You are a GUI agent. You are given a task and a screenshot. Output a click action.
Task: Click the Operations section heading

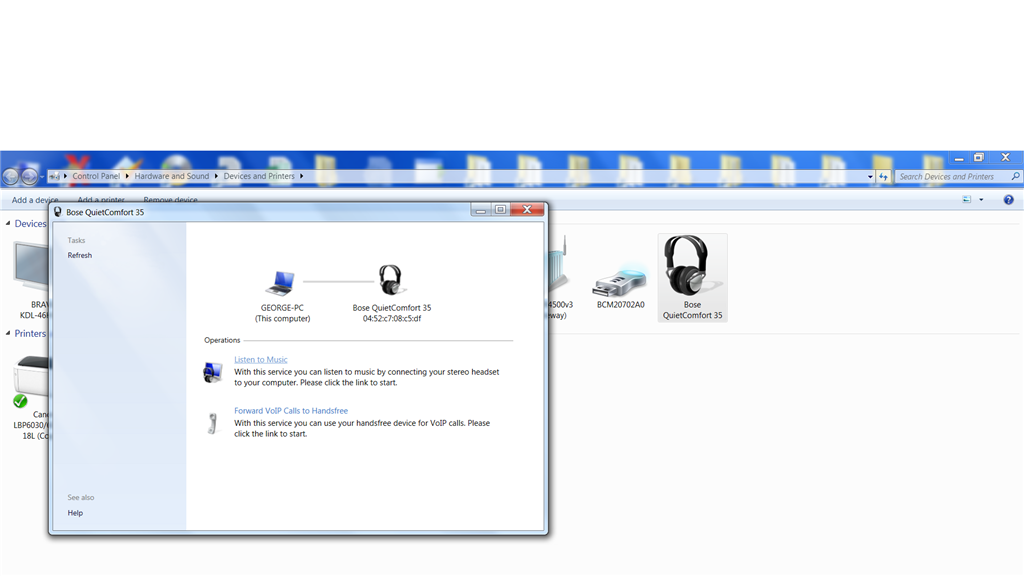[222, 340]
